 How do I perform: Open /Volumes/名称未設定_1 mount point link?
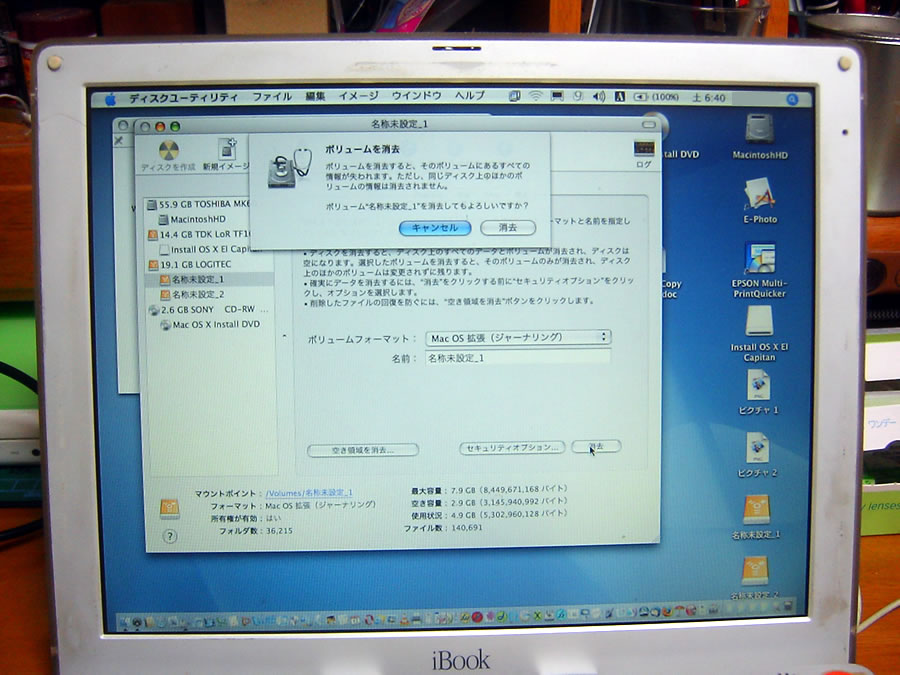pos(309,493)
